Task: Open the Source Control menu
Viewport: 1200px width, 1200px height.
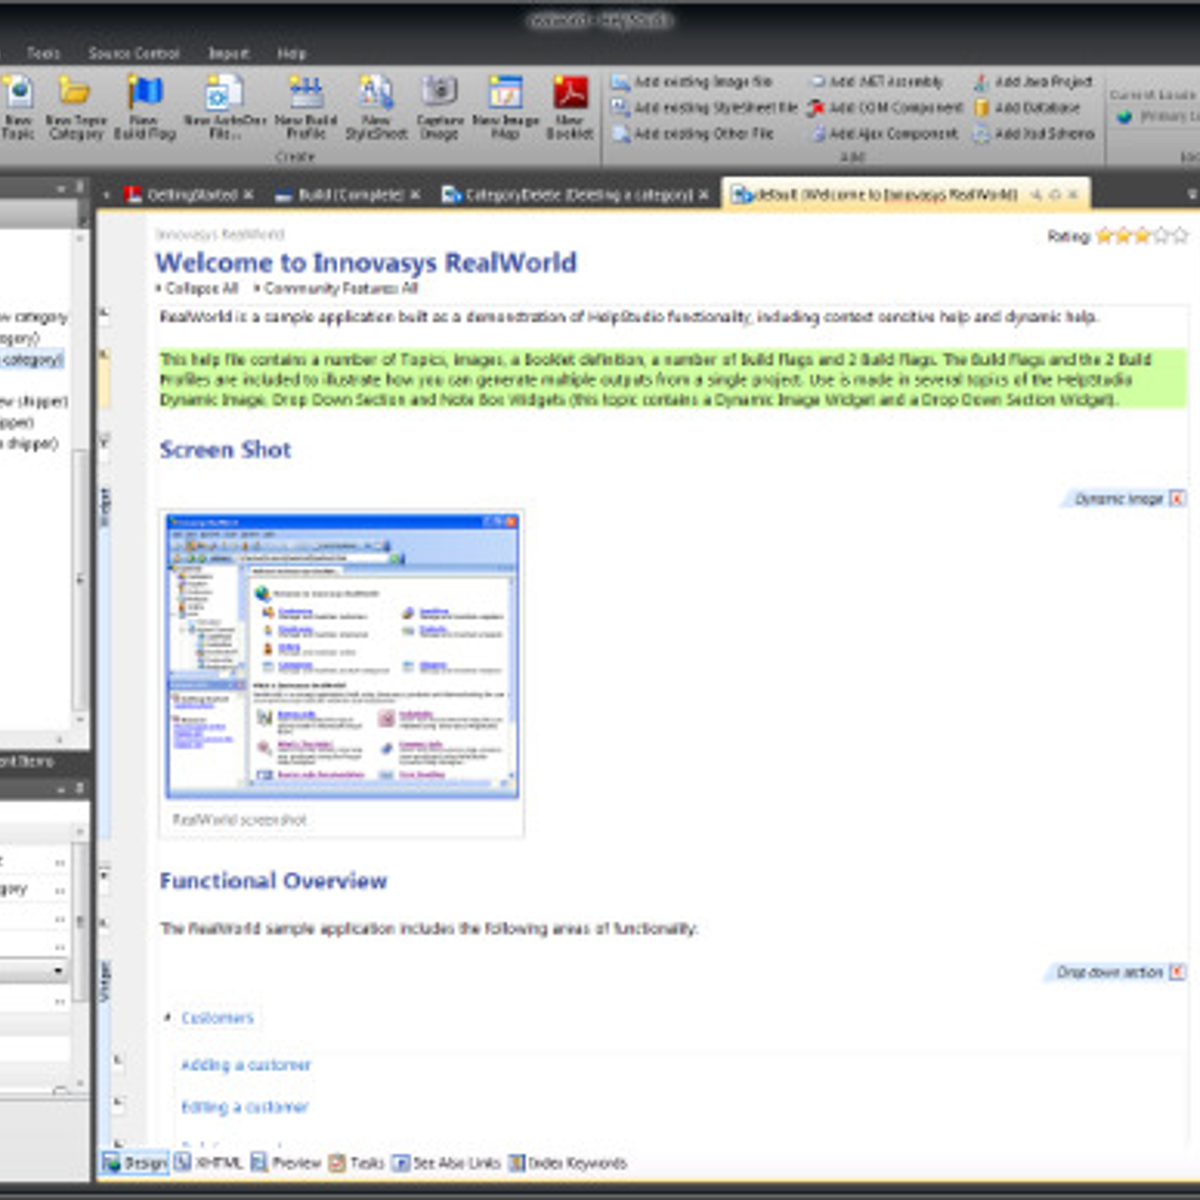Action: tap(134, 53)
